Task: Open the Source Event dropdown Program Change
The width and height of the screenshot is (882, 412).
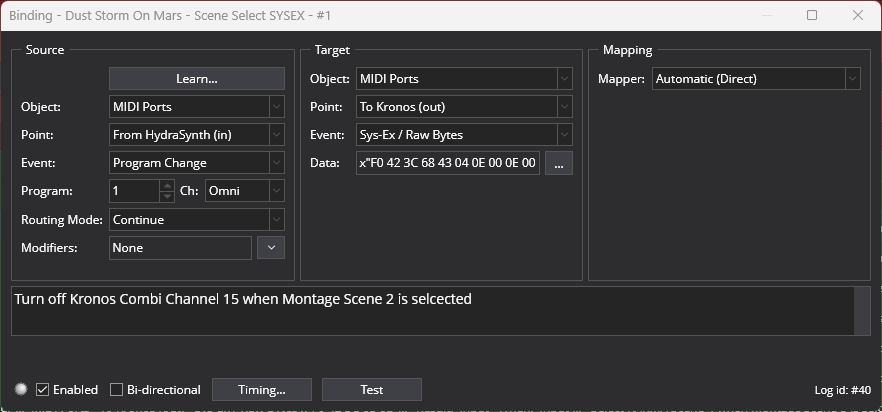Action: [x=197, y=163]
